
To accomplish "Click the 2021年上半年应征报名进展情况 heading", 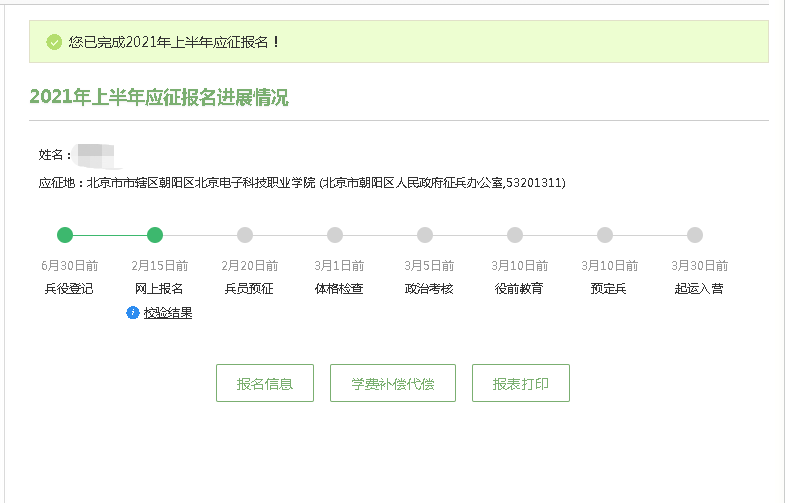I will pos(159,97).
